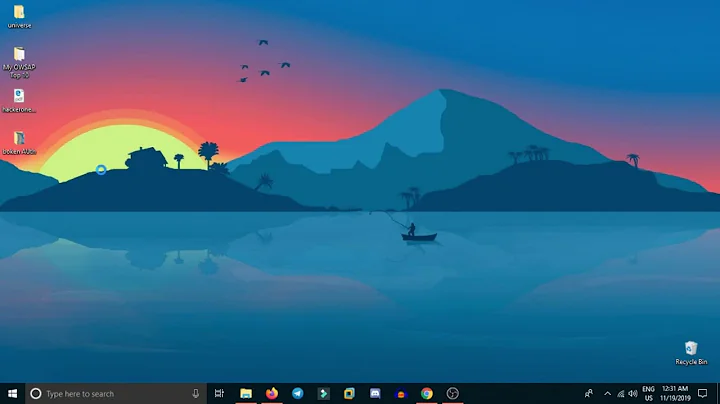Launch Google Chrome from the taskbar
Image resolution: width=720 pixels, height=404 pixels.
click(x=427, y=393)
